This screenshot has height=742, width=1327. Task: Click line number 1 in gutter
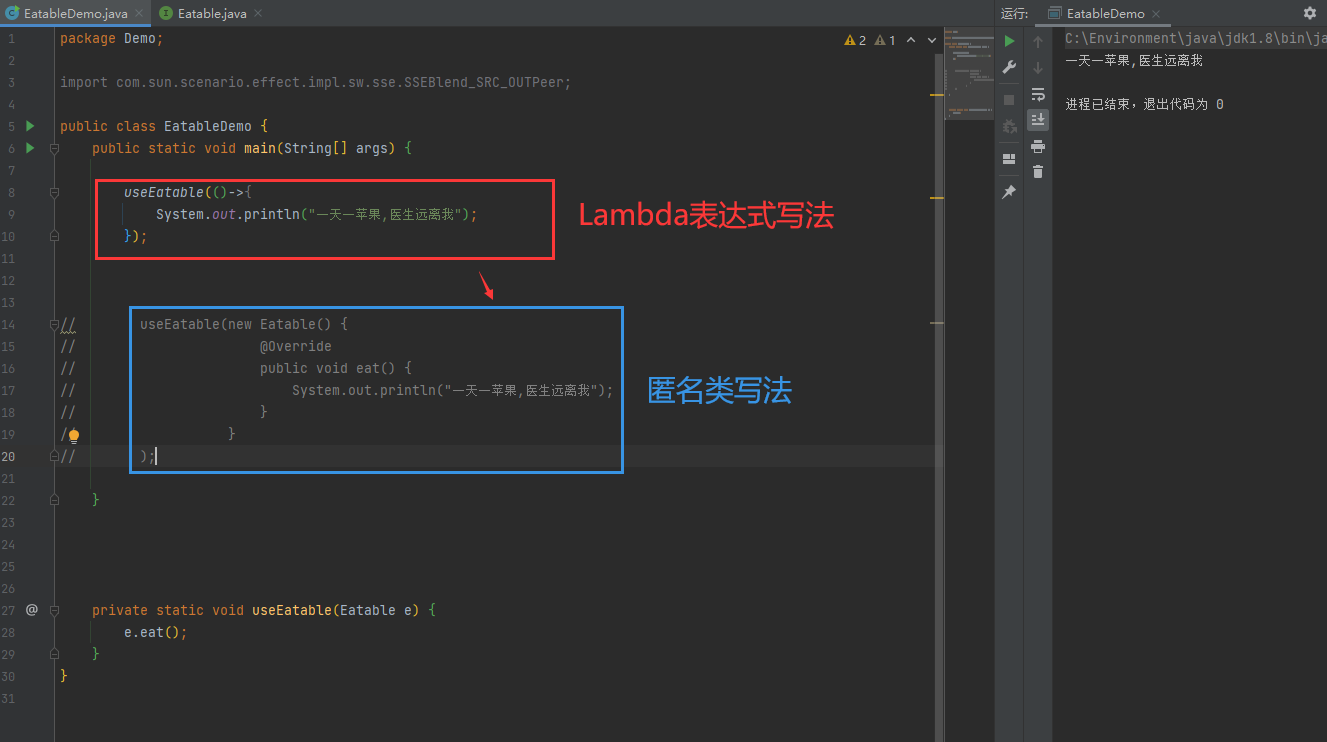[11, 38]
